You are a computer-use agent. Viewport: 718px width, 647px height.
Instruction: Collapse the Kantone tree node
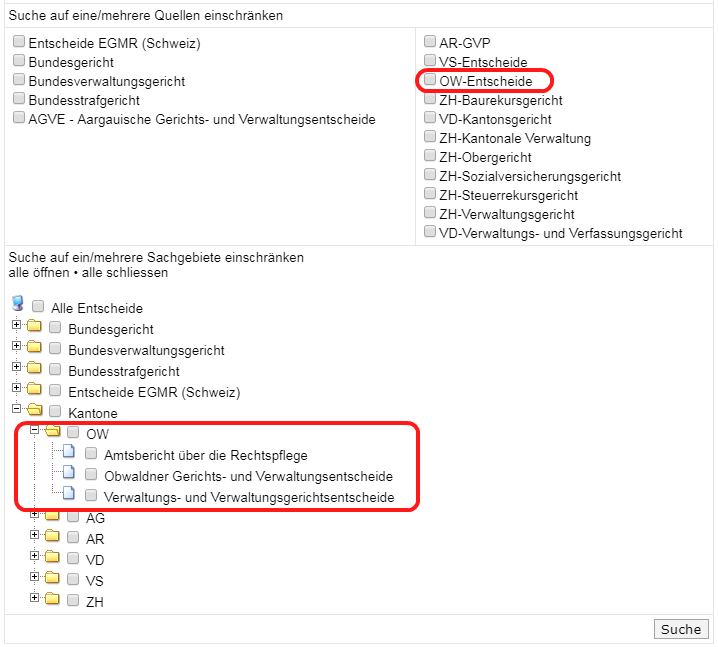pos(16,408)
